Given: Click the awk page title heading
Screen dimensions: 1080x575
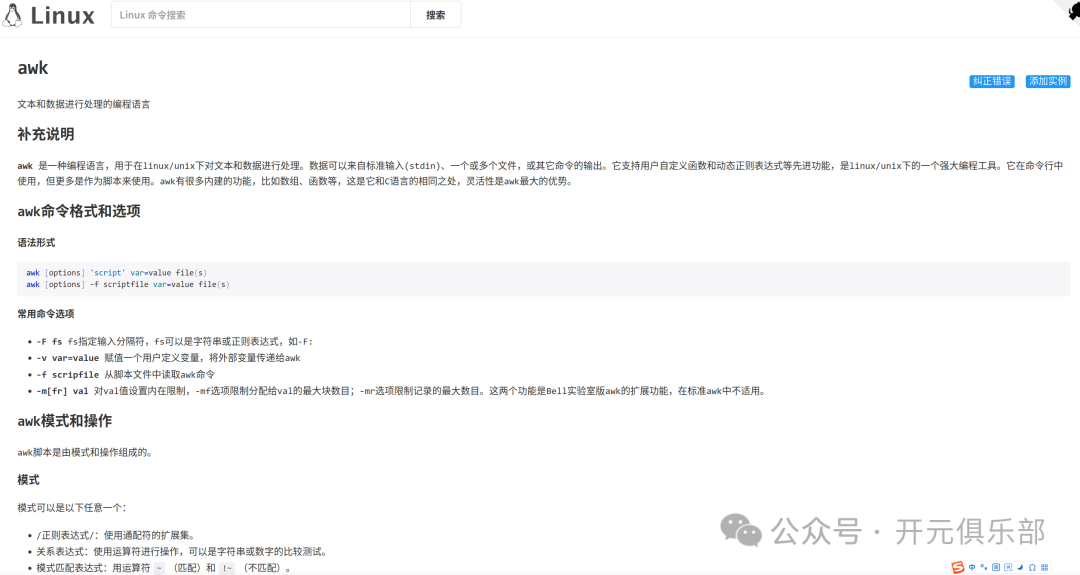Looking at the screenshot, I should pyautogui.click(x=32, y=67).
